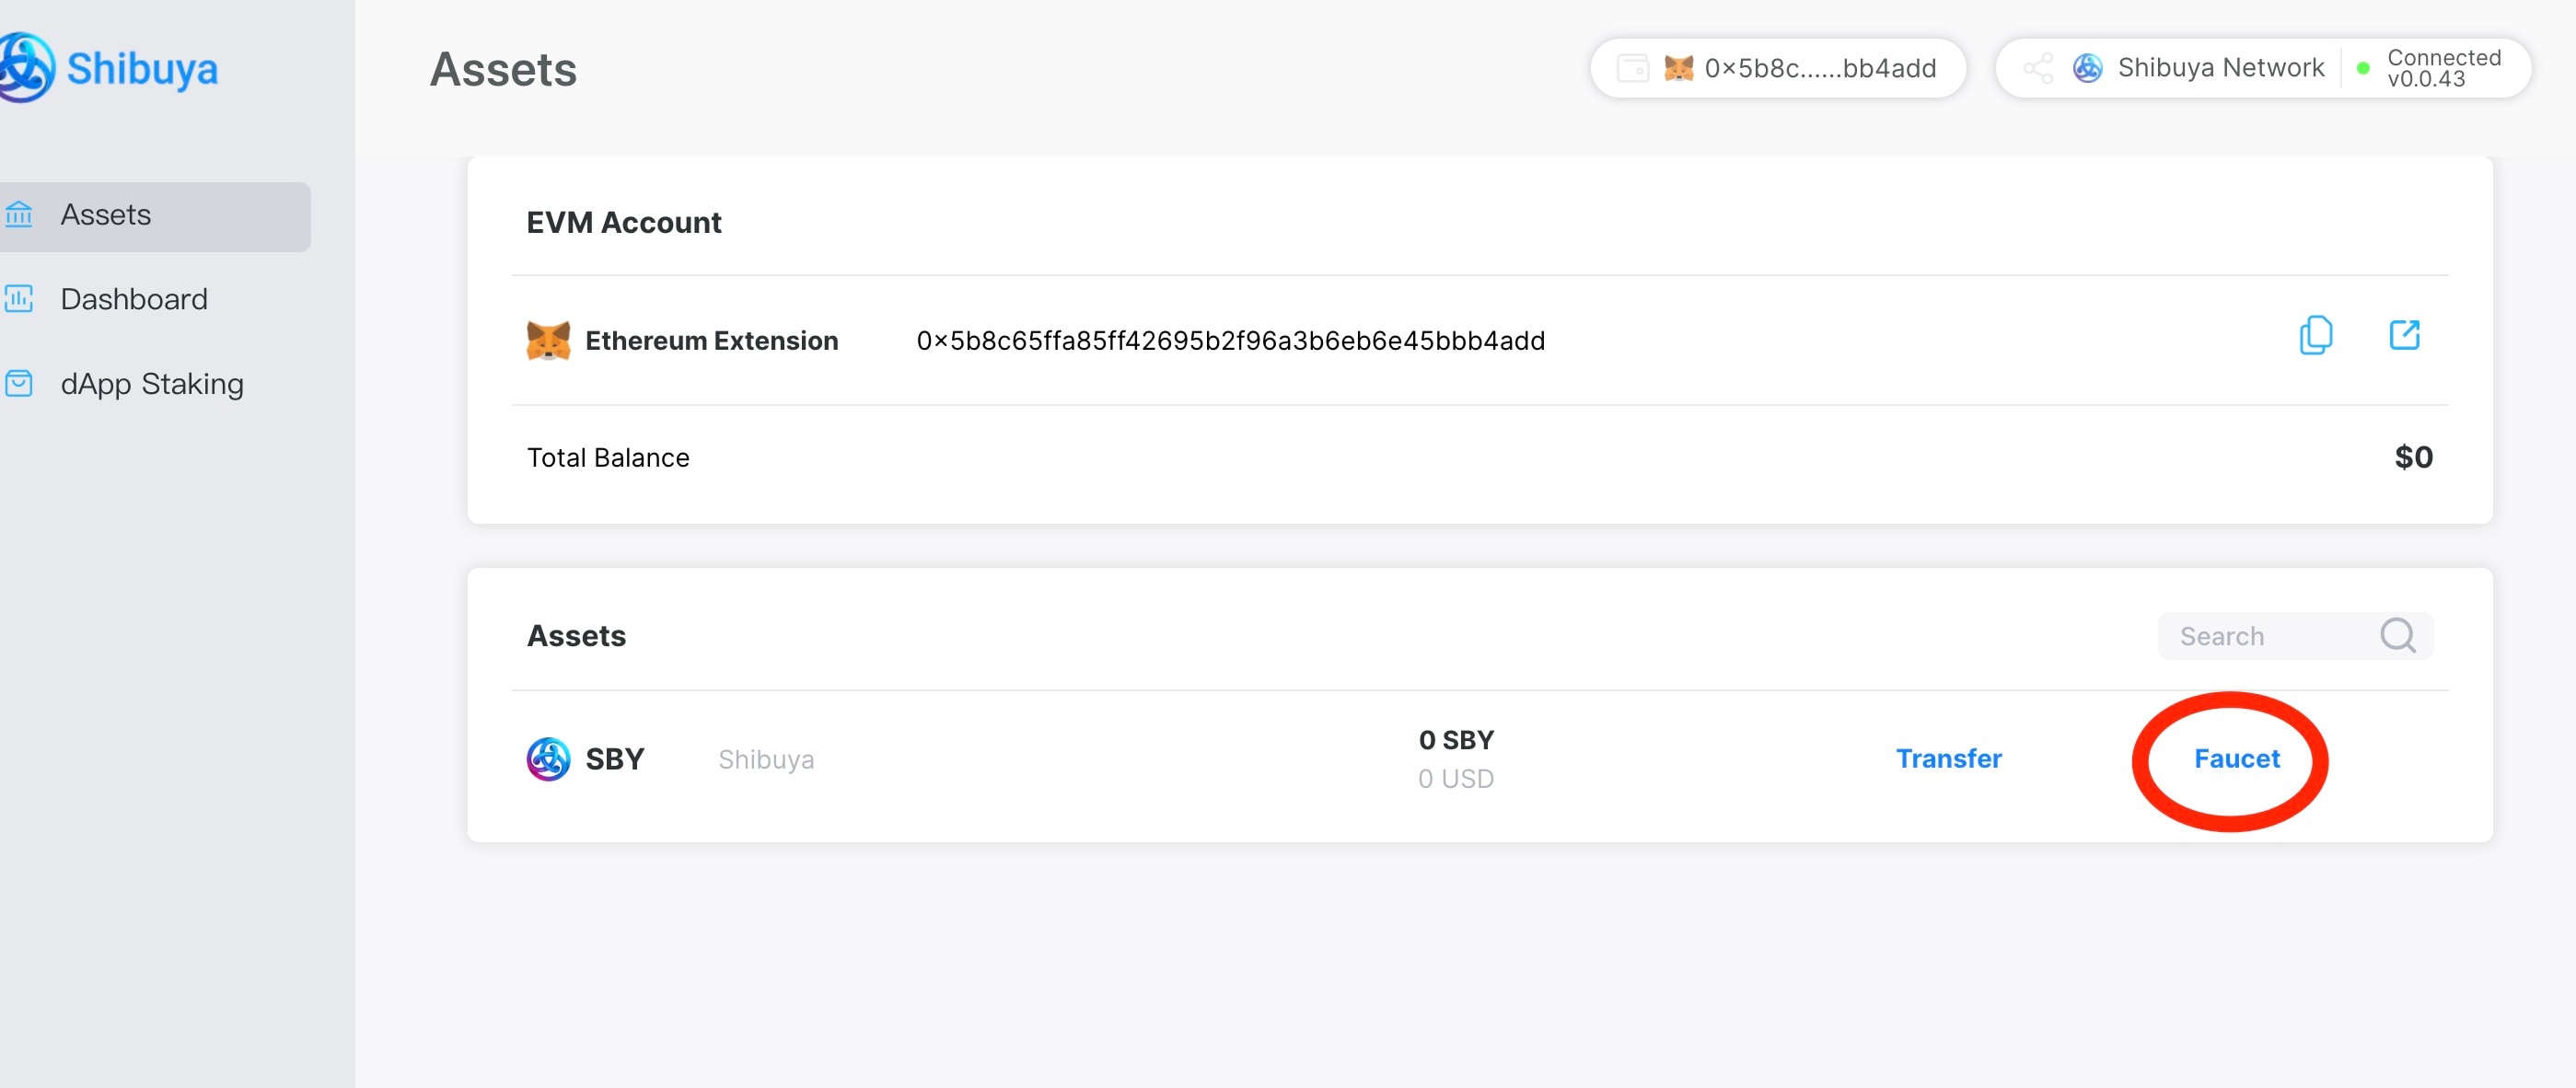
Task: Go to dApp Staking page
Action: [152, 384]
